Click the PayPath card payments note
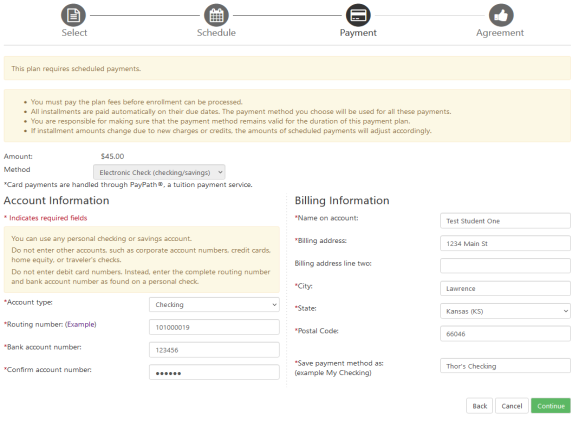The height and width of the screenshot is (427, 579). tap(128, 185)
